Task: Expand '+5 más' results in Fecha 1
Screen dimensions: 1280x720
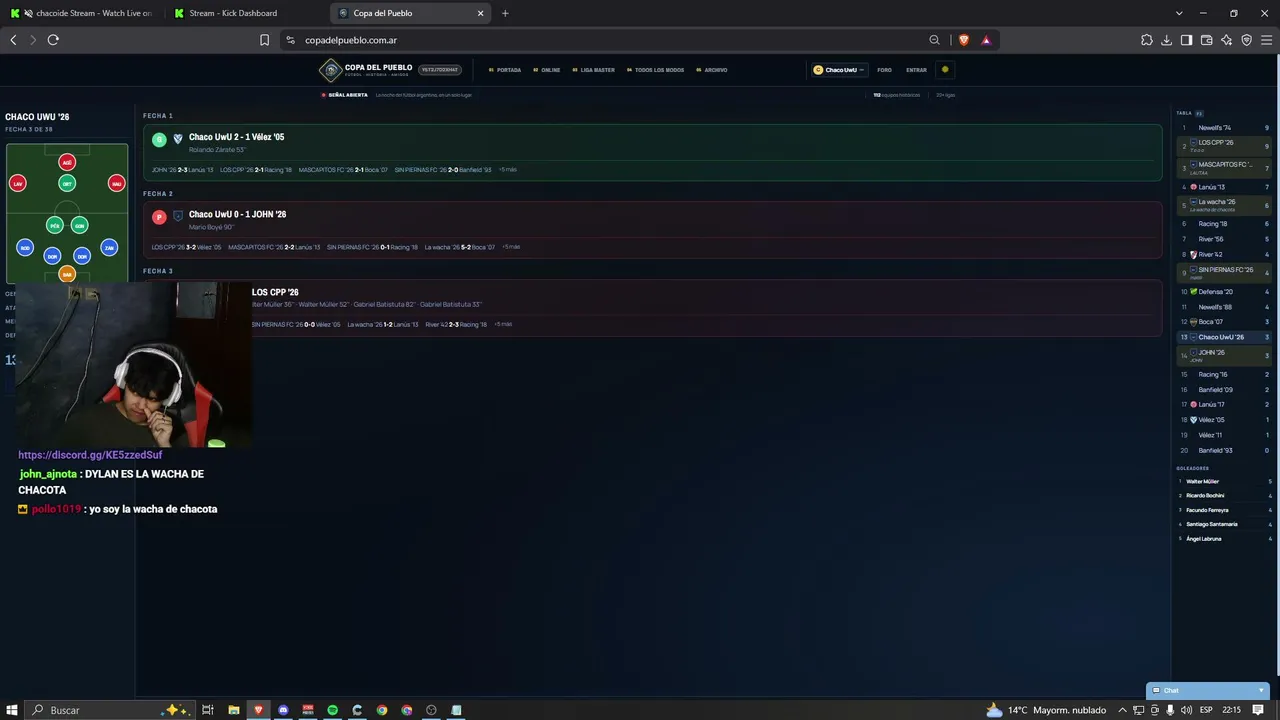Action: coord(508,170)
